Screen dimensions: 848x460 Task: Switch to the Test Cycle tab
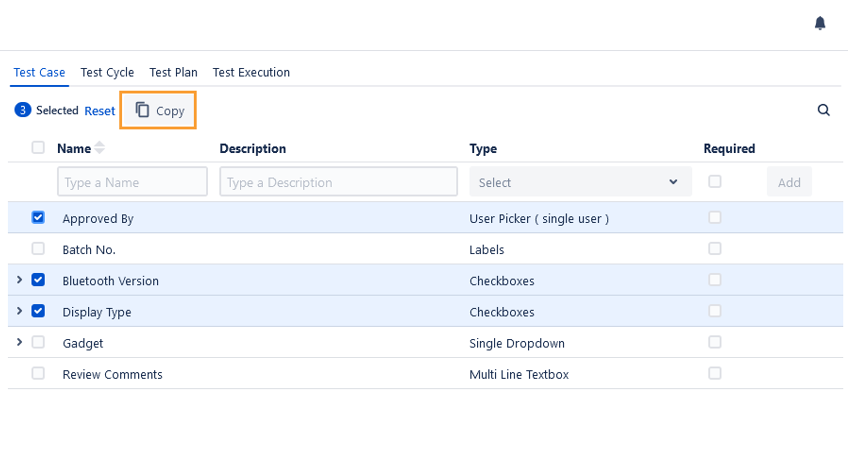pos(107,72)
